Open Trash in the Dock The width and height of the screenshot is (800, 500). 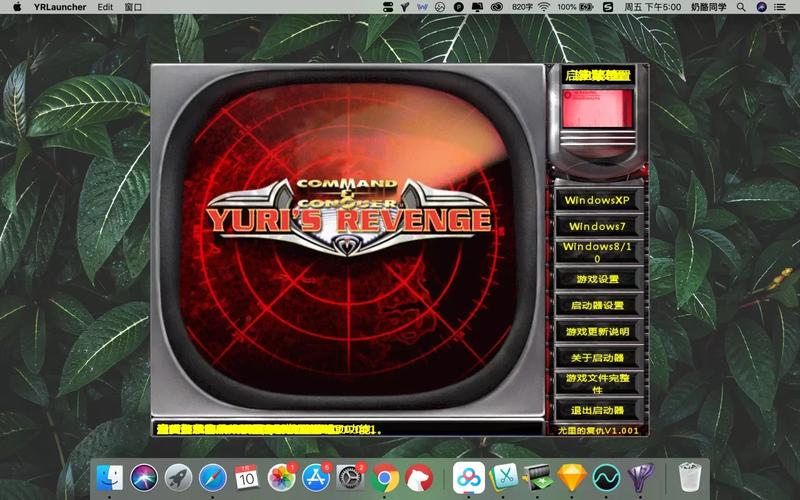[x=688, y=478]
